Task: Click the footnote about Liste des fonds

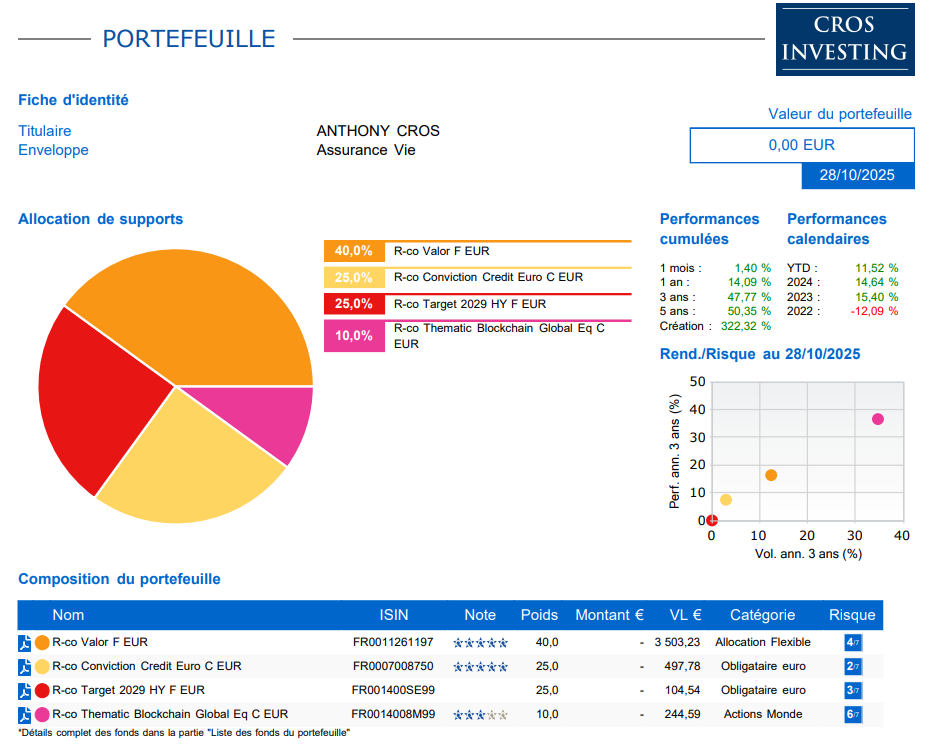Action: coord(184,733)
